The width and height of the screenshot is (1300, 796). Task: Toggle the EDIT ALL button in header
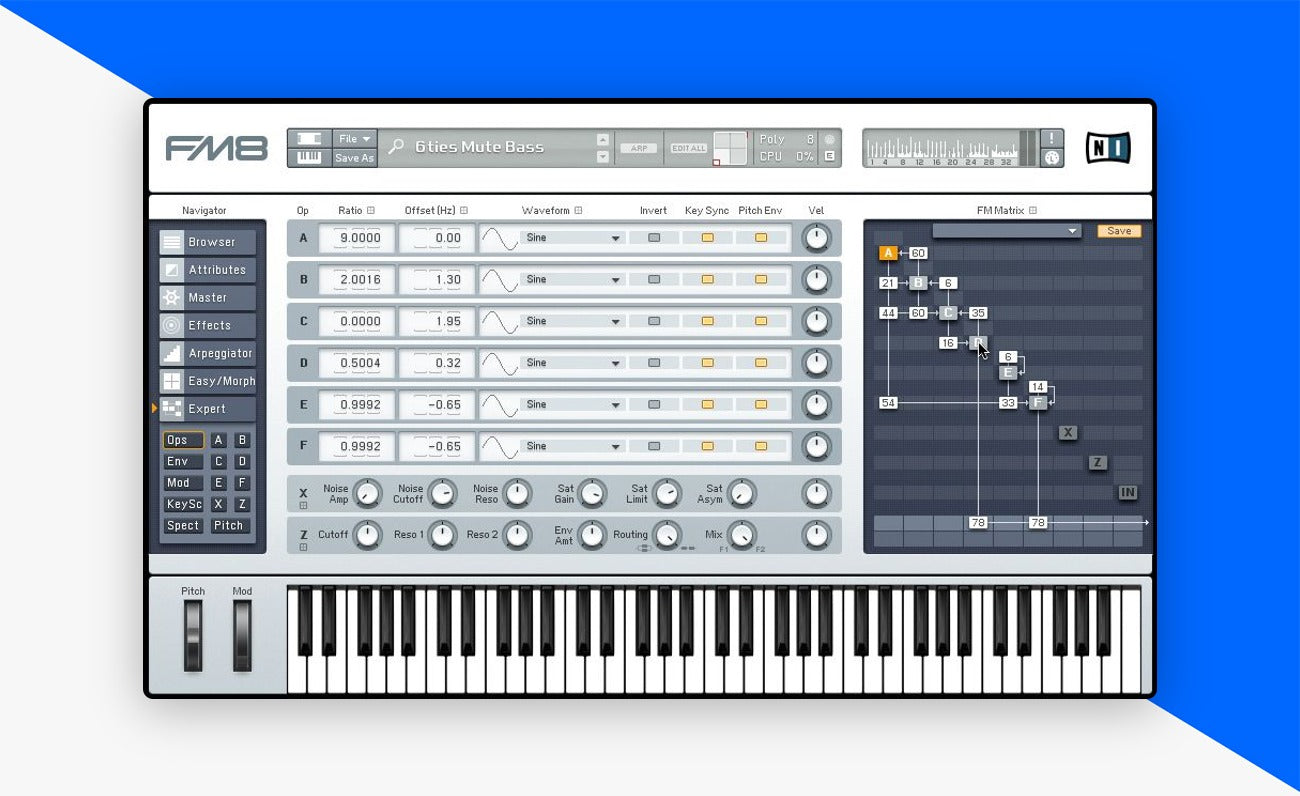[689, 148]
